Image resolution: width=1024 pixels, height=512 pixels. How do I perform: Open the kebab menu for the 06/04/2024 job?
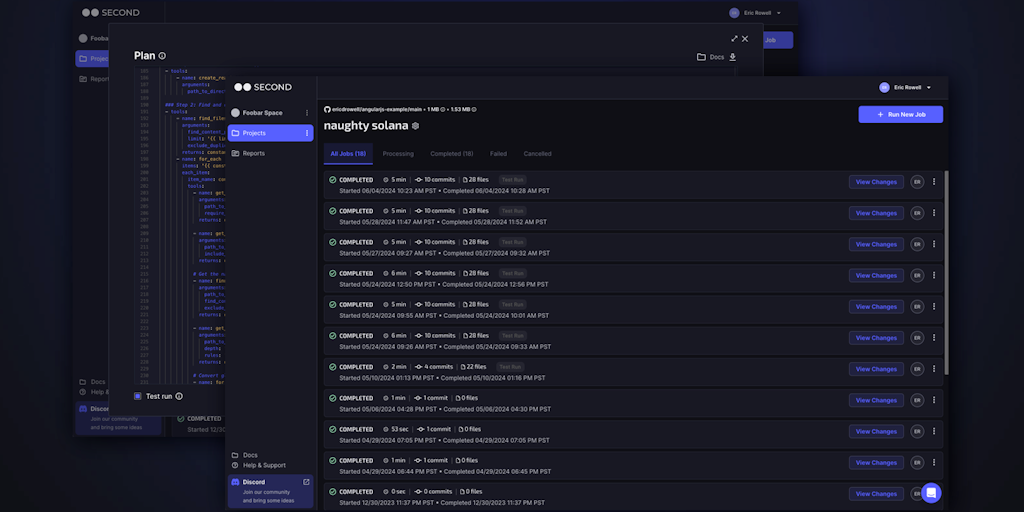[x=934, y=182]
